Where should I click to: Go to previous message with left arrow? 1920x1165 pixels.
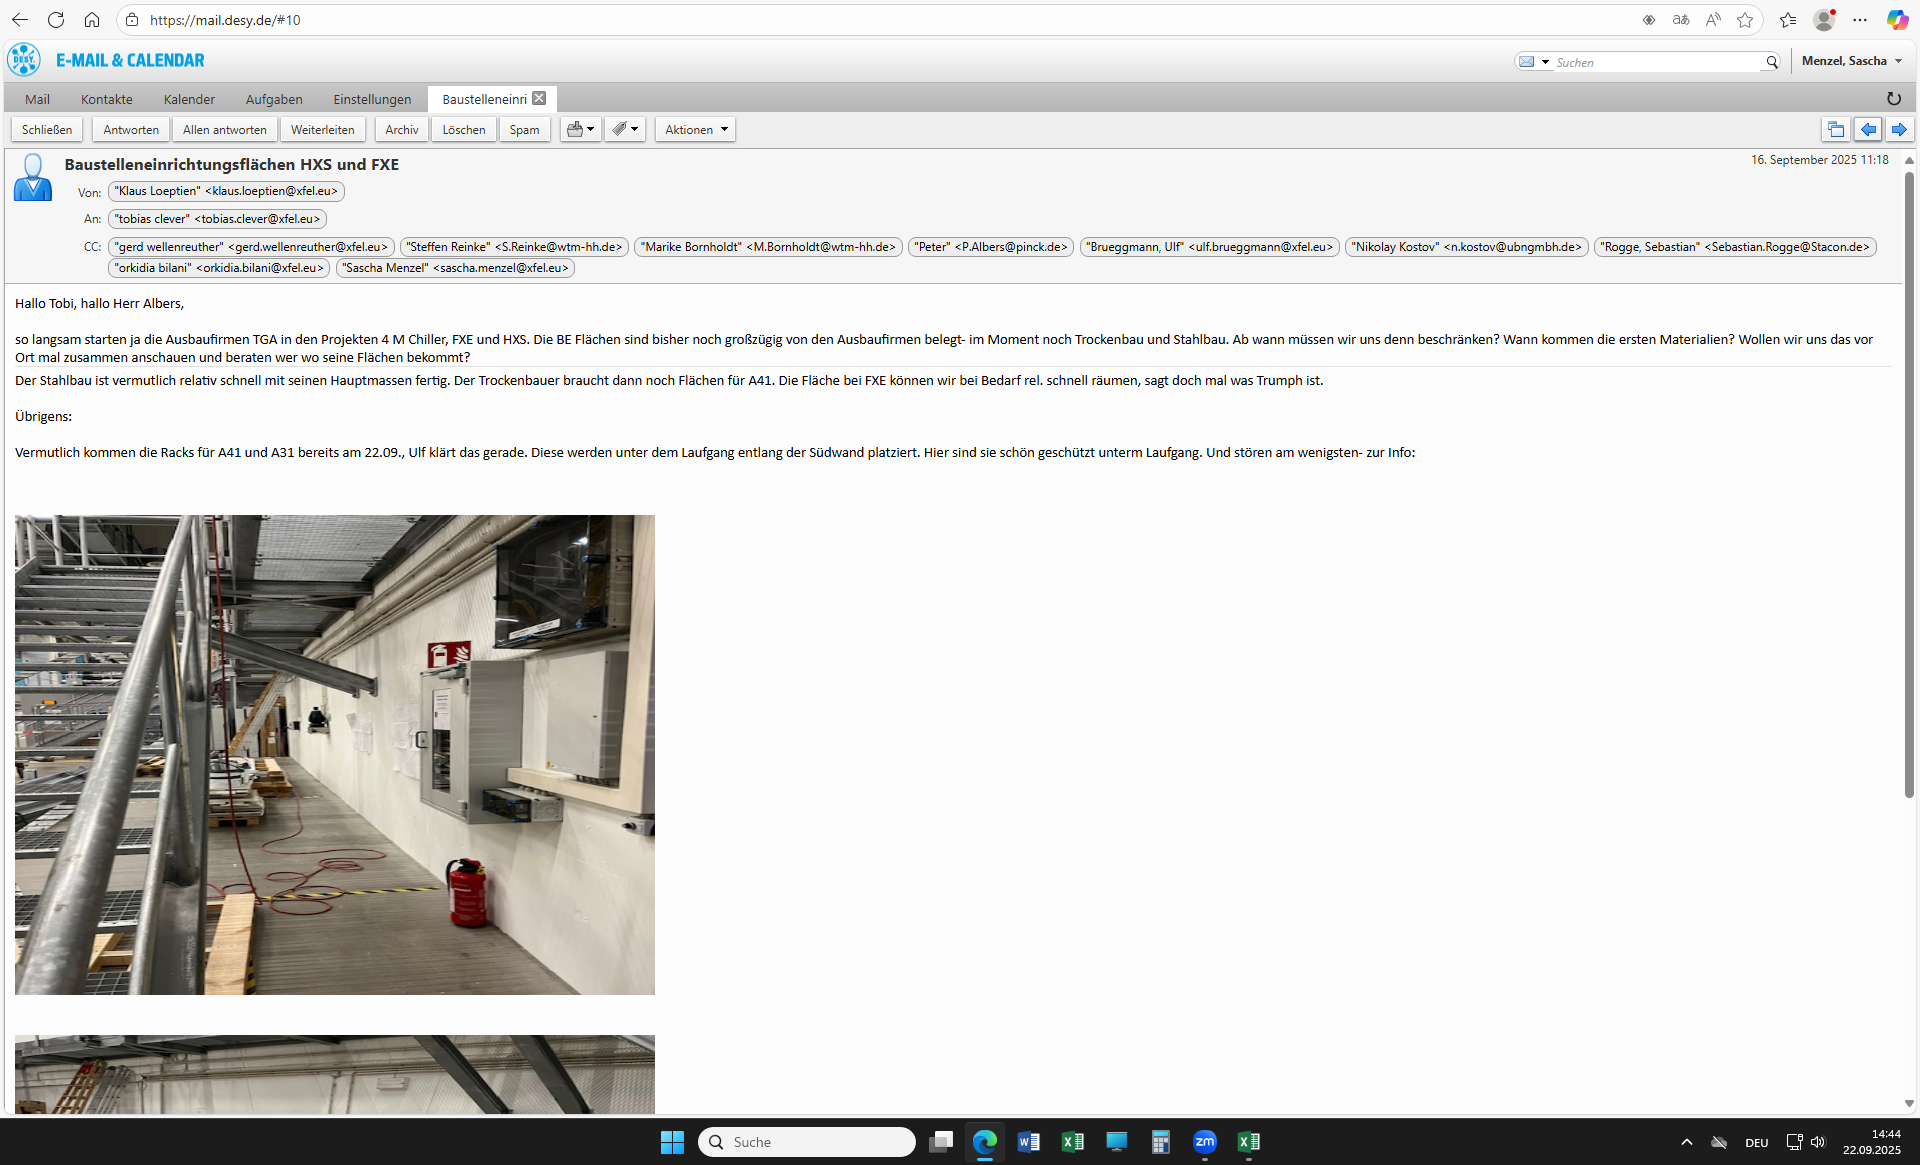(1867, 129)
